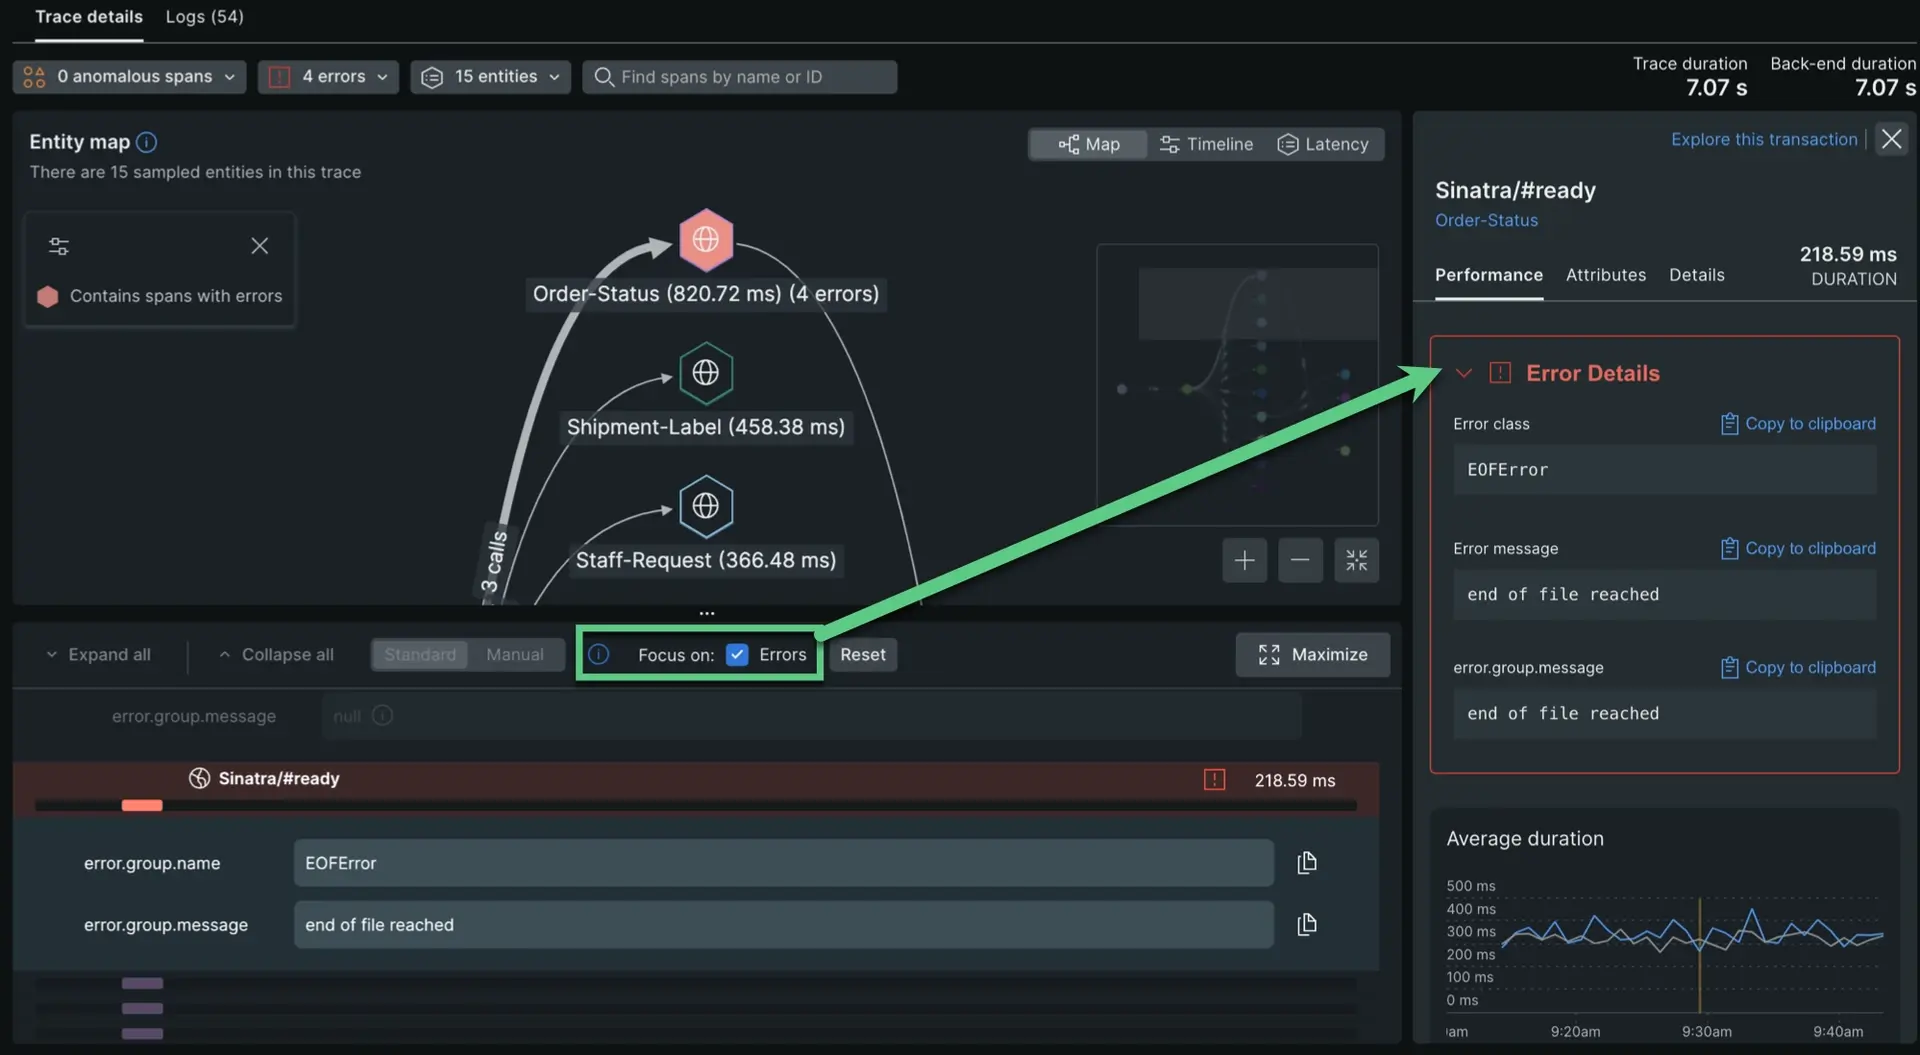Click the Find spans by name field
This screenshot has width=1920, height=1055.
point(740,77)
